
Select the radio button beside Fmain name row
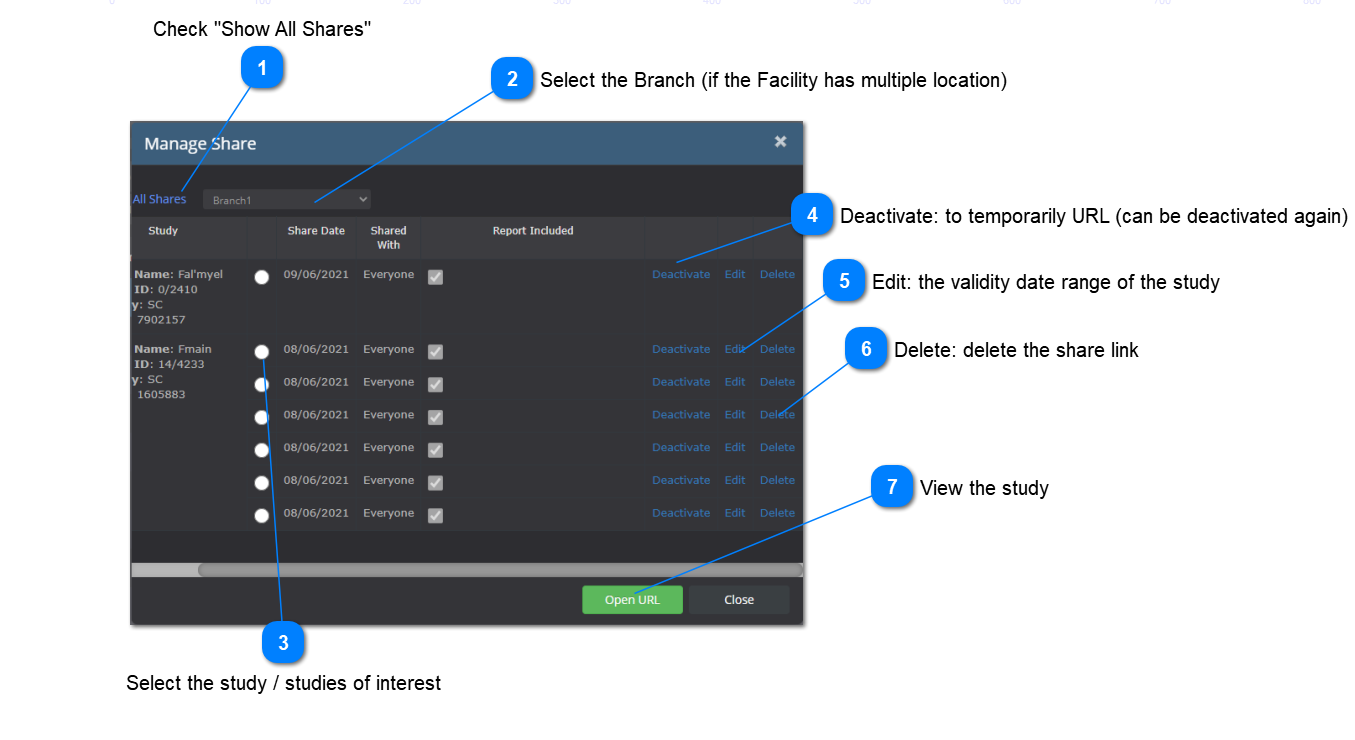262,351
